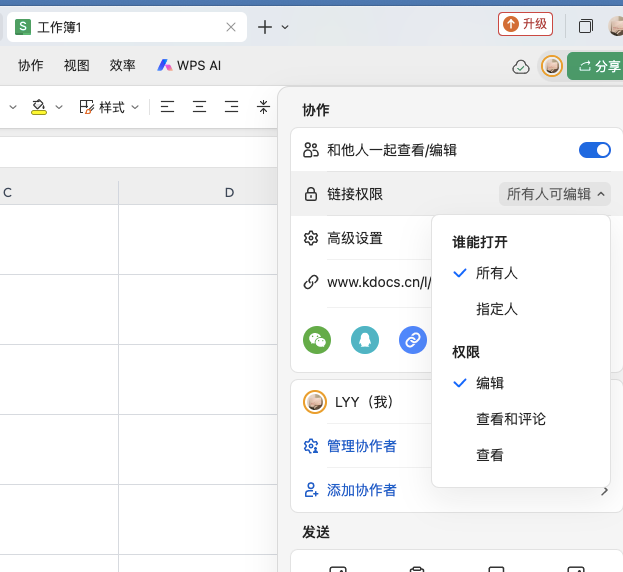This screenshot has height=572, width=623.
Task: Click the QQ share icon
Action: (x=365, y=340)
